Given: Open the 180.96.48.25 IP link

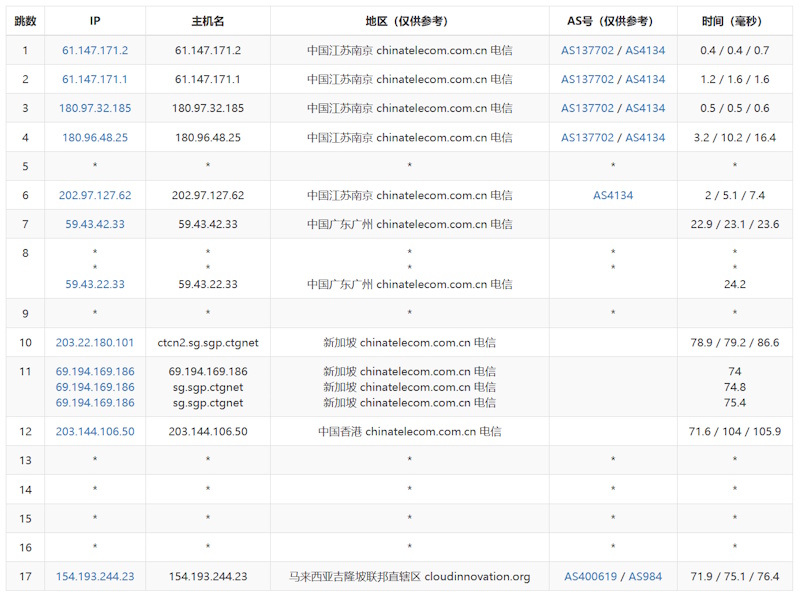Looking at the screenshot, I should click(95, 137).
